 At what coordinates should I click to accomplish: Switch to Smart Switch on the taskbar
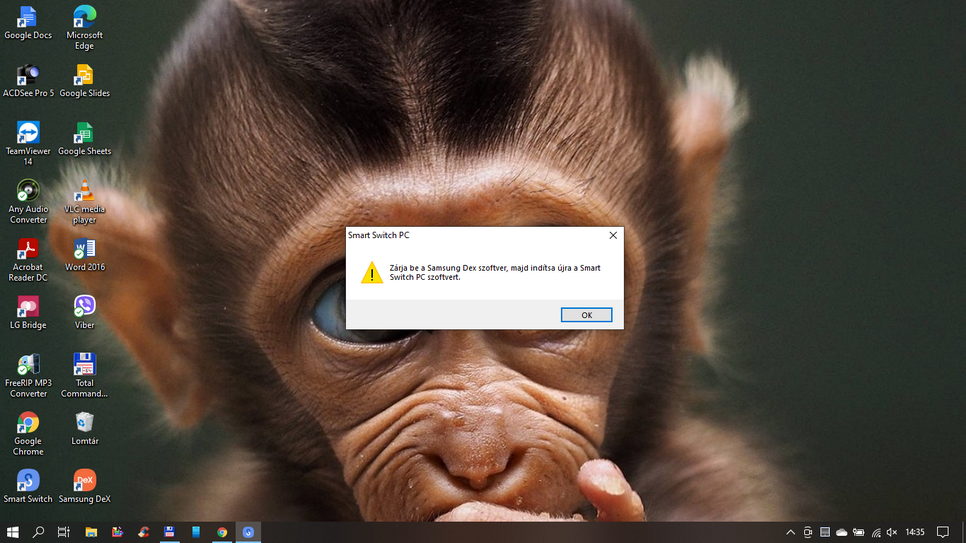pyautogui.click(x=248, y=532)
